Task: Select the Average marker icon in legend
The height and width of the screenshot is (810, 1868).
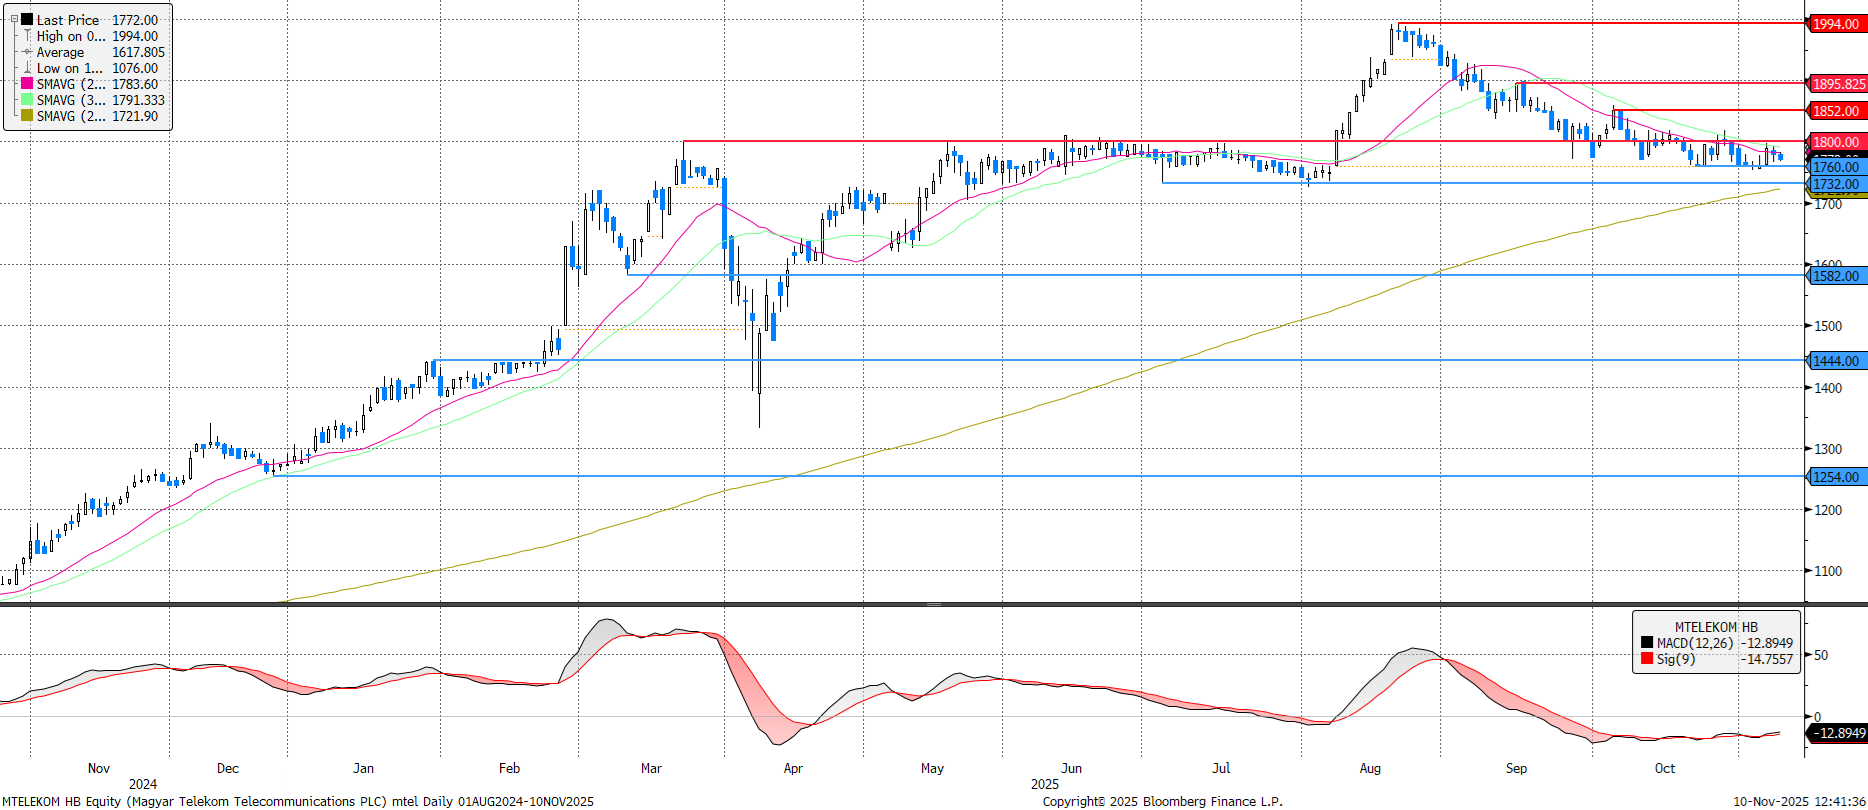Action: (x=27, y=52)
